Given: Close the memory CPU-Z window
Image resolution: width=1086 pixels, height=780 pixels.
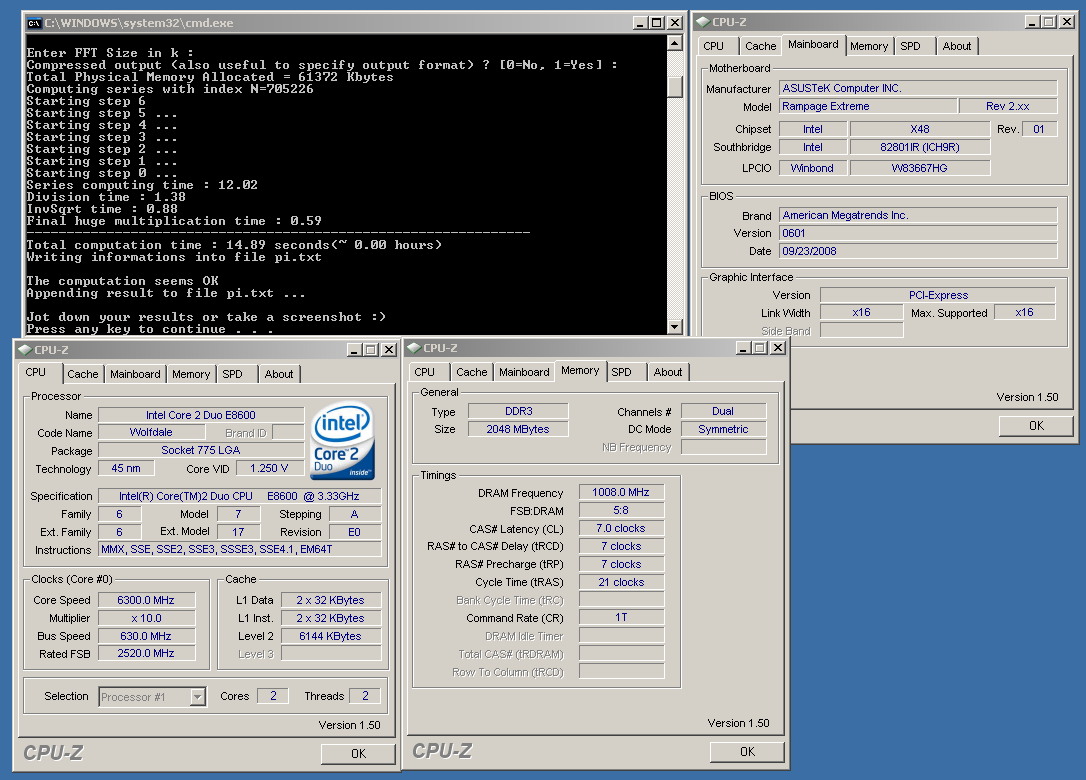Looking at the screenshot, I should coord(778,348).
